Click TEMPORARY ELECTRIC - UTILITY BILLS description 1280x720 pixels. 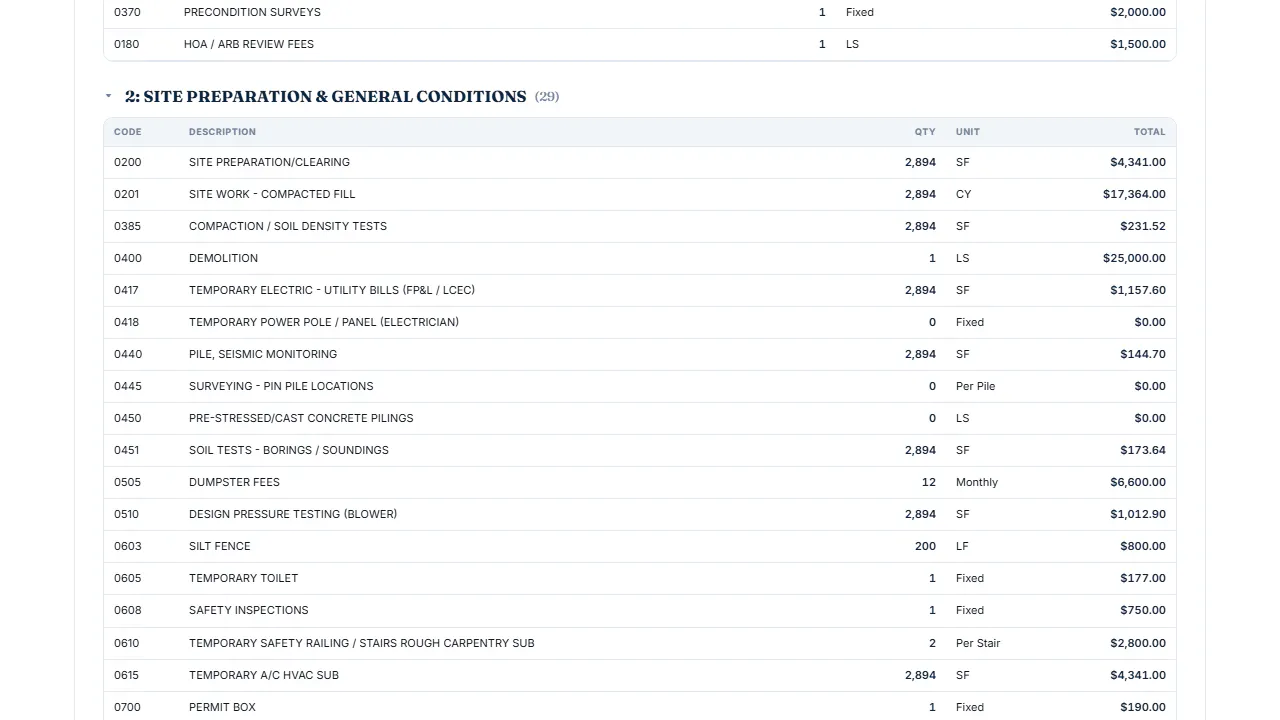[332, 290]
